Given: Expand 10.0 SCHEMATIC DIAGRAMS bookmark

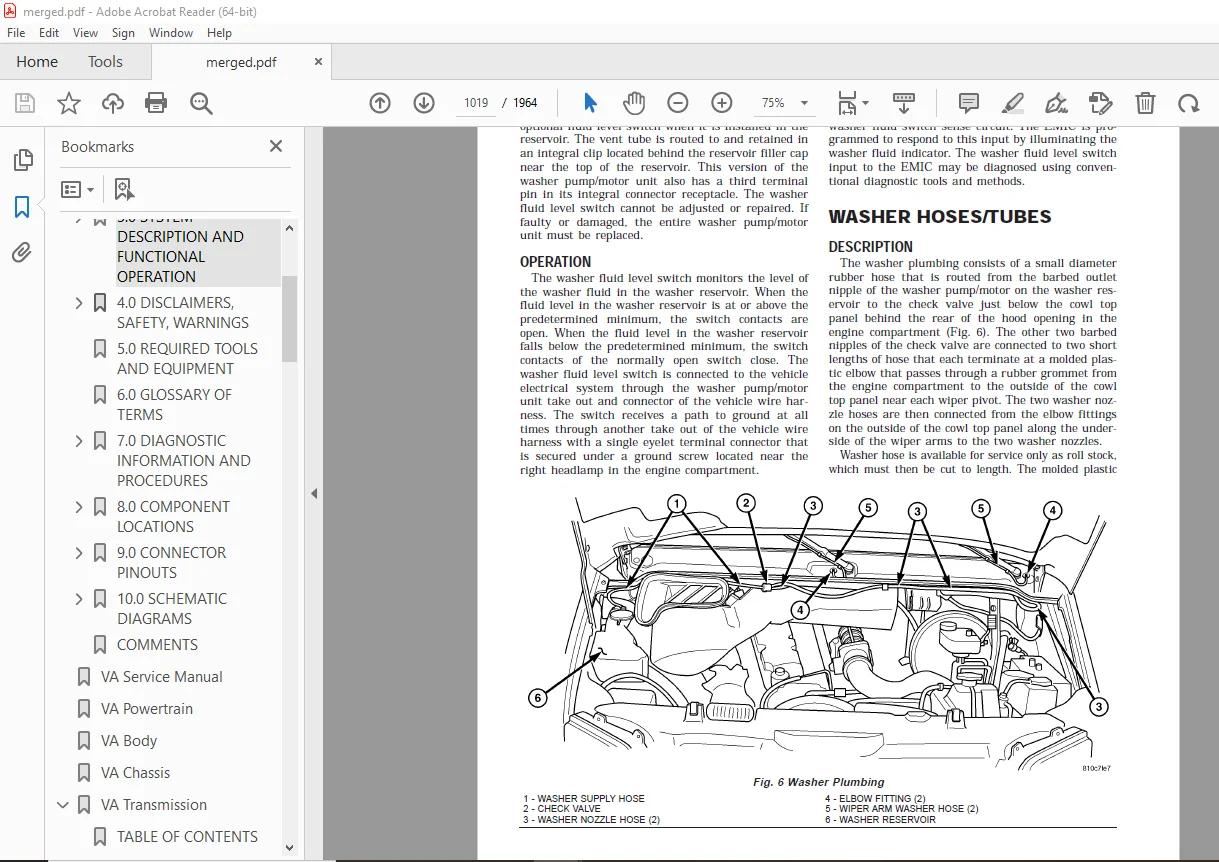Looking at the screenshot, I should pyautogui.click(x=79, y=599).
